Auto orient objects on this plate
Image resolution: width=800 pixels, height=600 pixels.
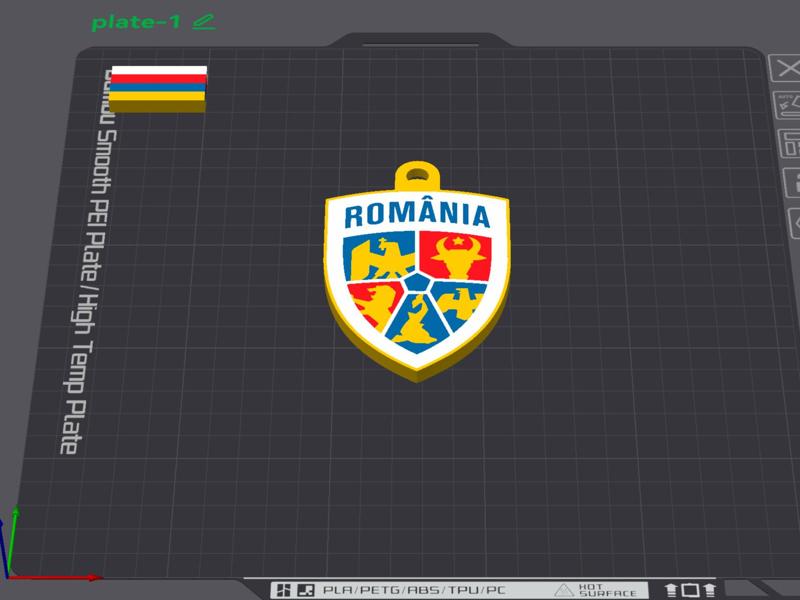coord(787,105)
